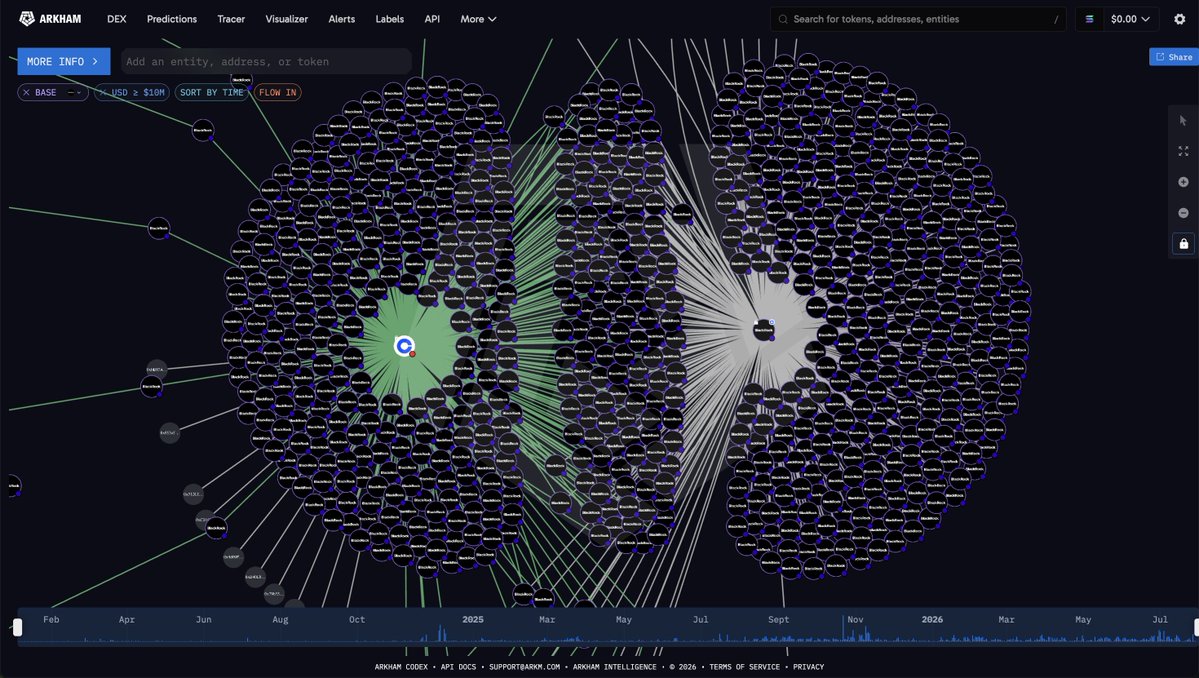This screenshot has height=678, width=1199.
Task: Click the Oct label on the timeline
Action: click(x=357, y=619)
